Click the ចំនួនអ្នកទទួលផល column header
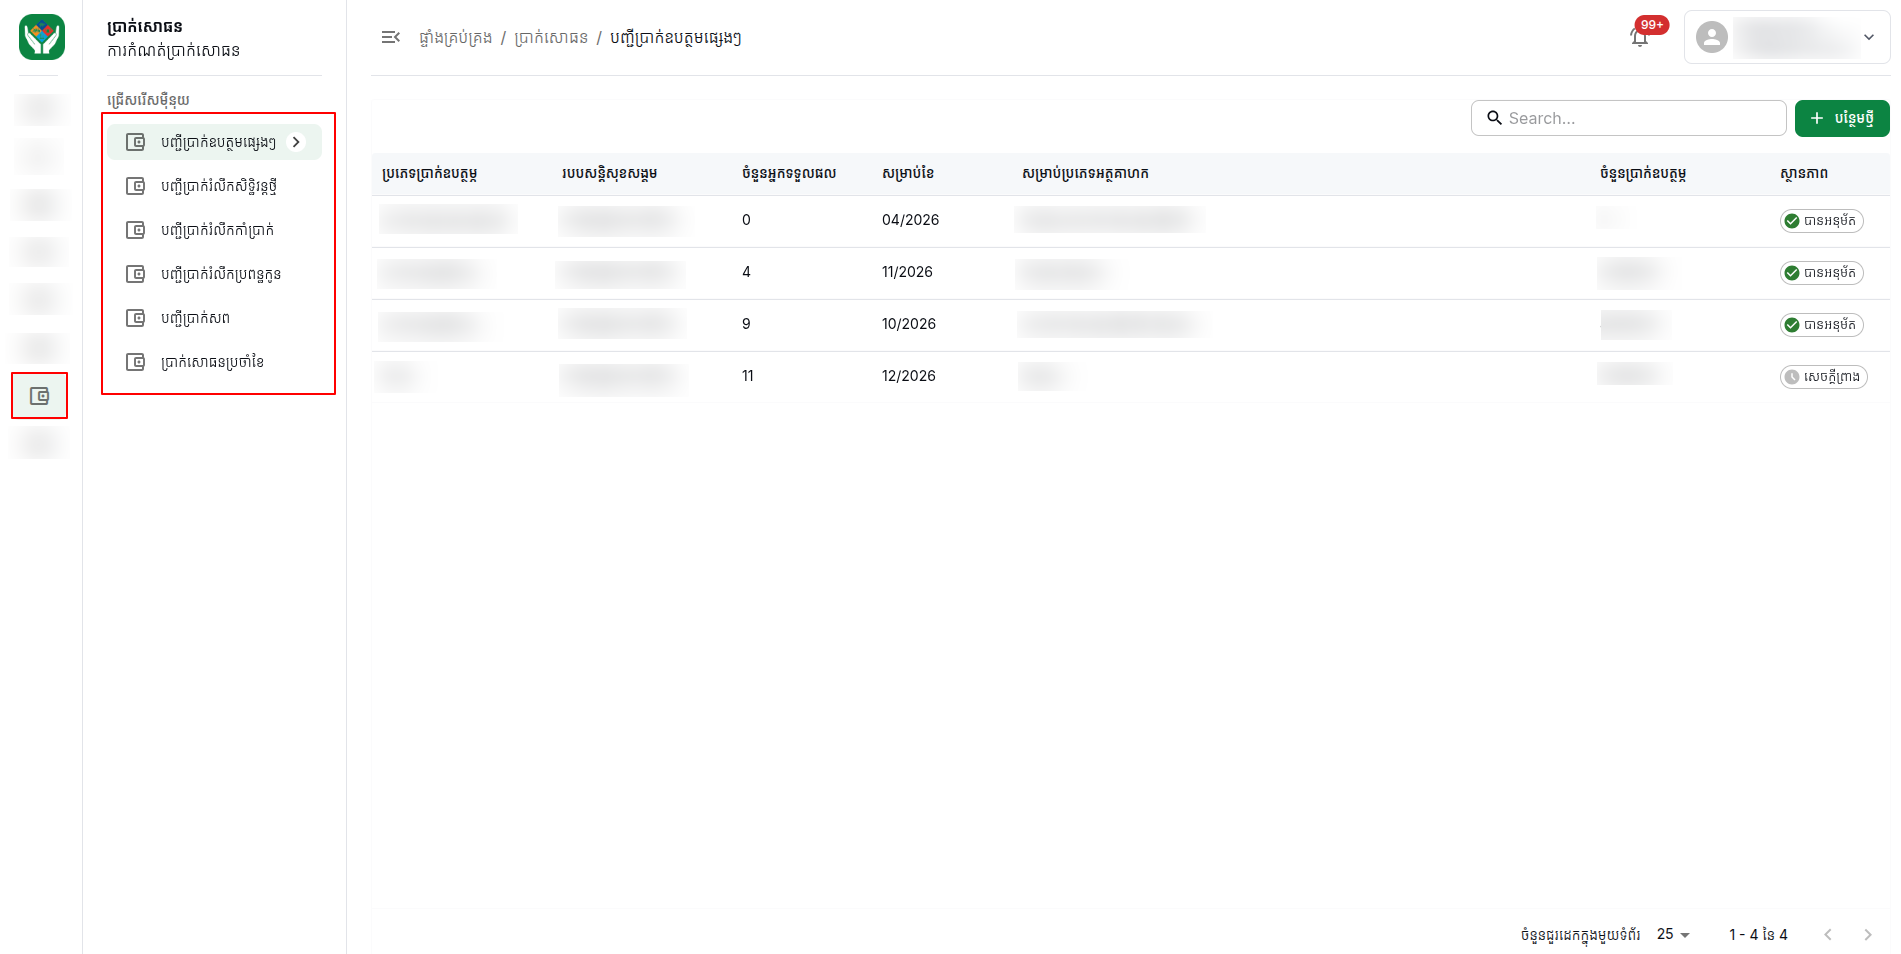This screenshot has width=1901, height=954. click(x=789, y=173)
